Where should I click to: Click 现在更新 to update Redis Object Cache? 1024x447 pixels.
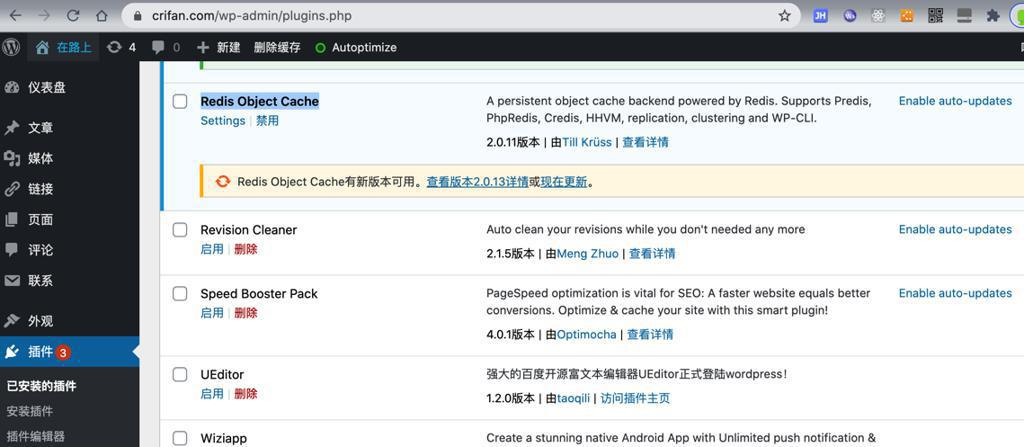[x=564, y=182]
